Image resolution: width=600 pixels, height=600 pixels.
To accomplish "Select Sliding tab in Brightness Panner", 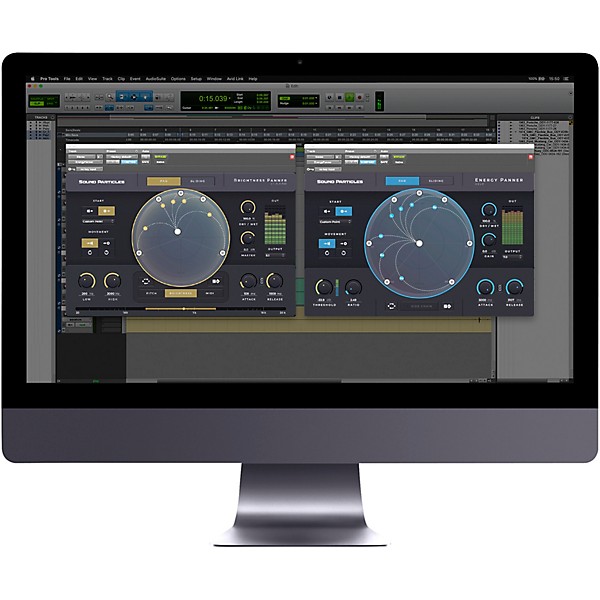I will pos(197,181).
